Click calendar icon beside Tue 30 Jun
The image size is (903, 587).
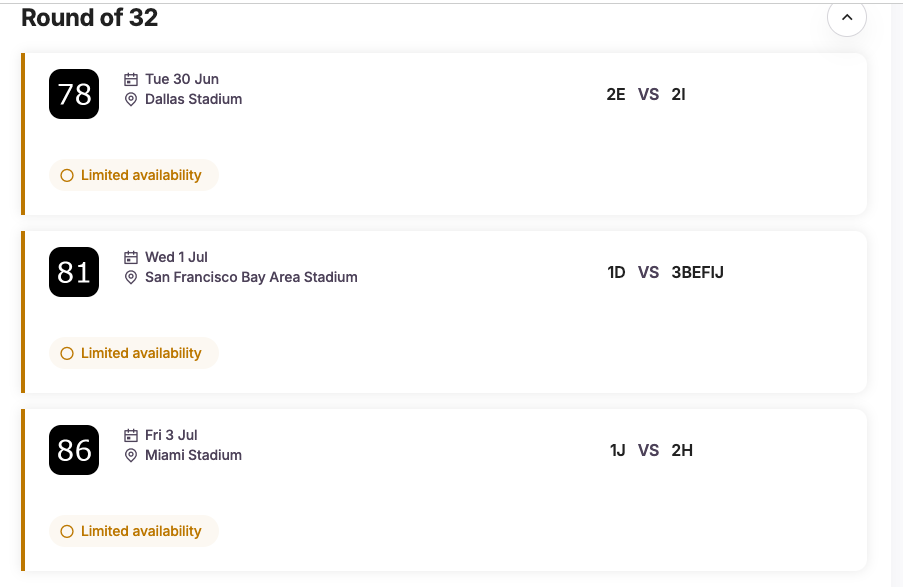coord(131,79)
